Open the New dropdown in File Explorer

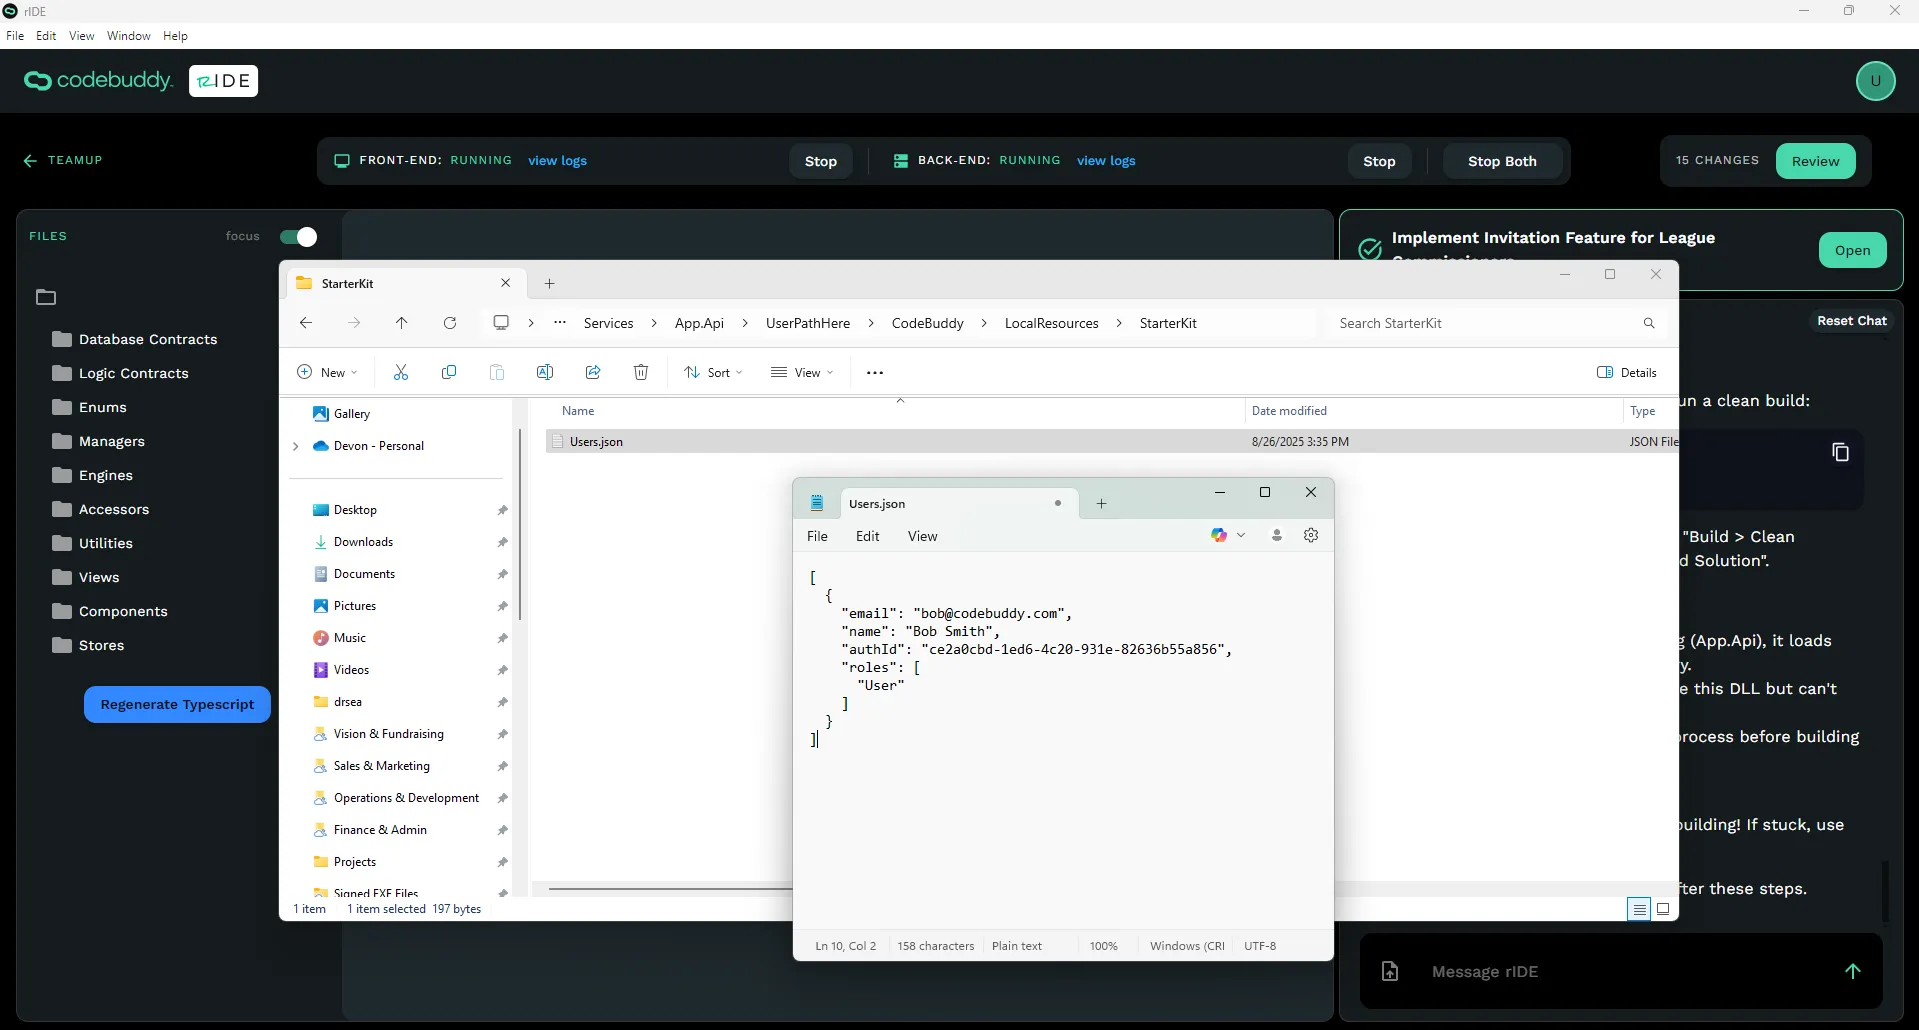pyautogui.click(x=328, y=372)
